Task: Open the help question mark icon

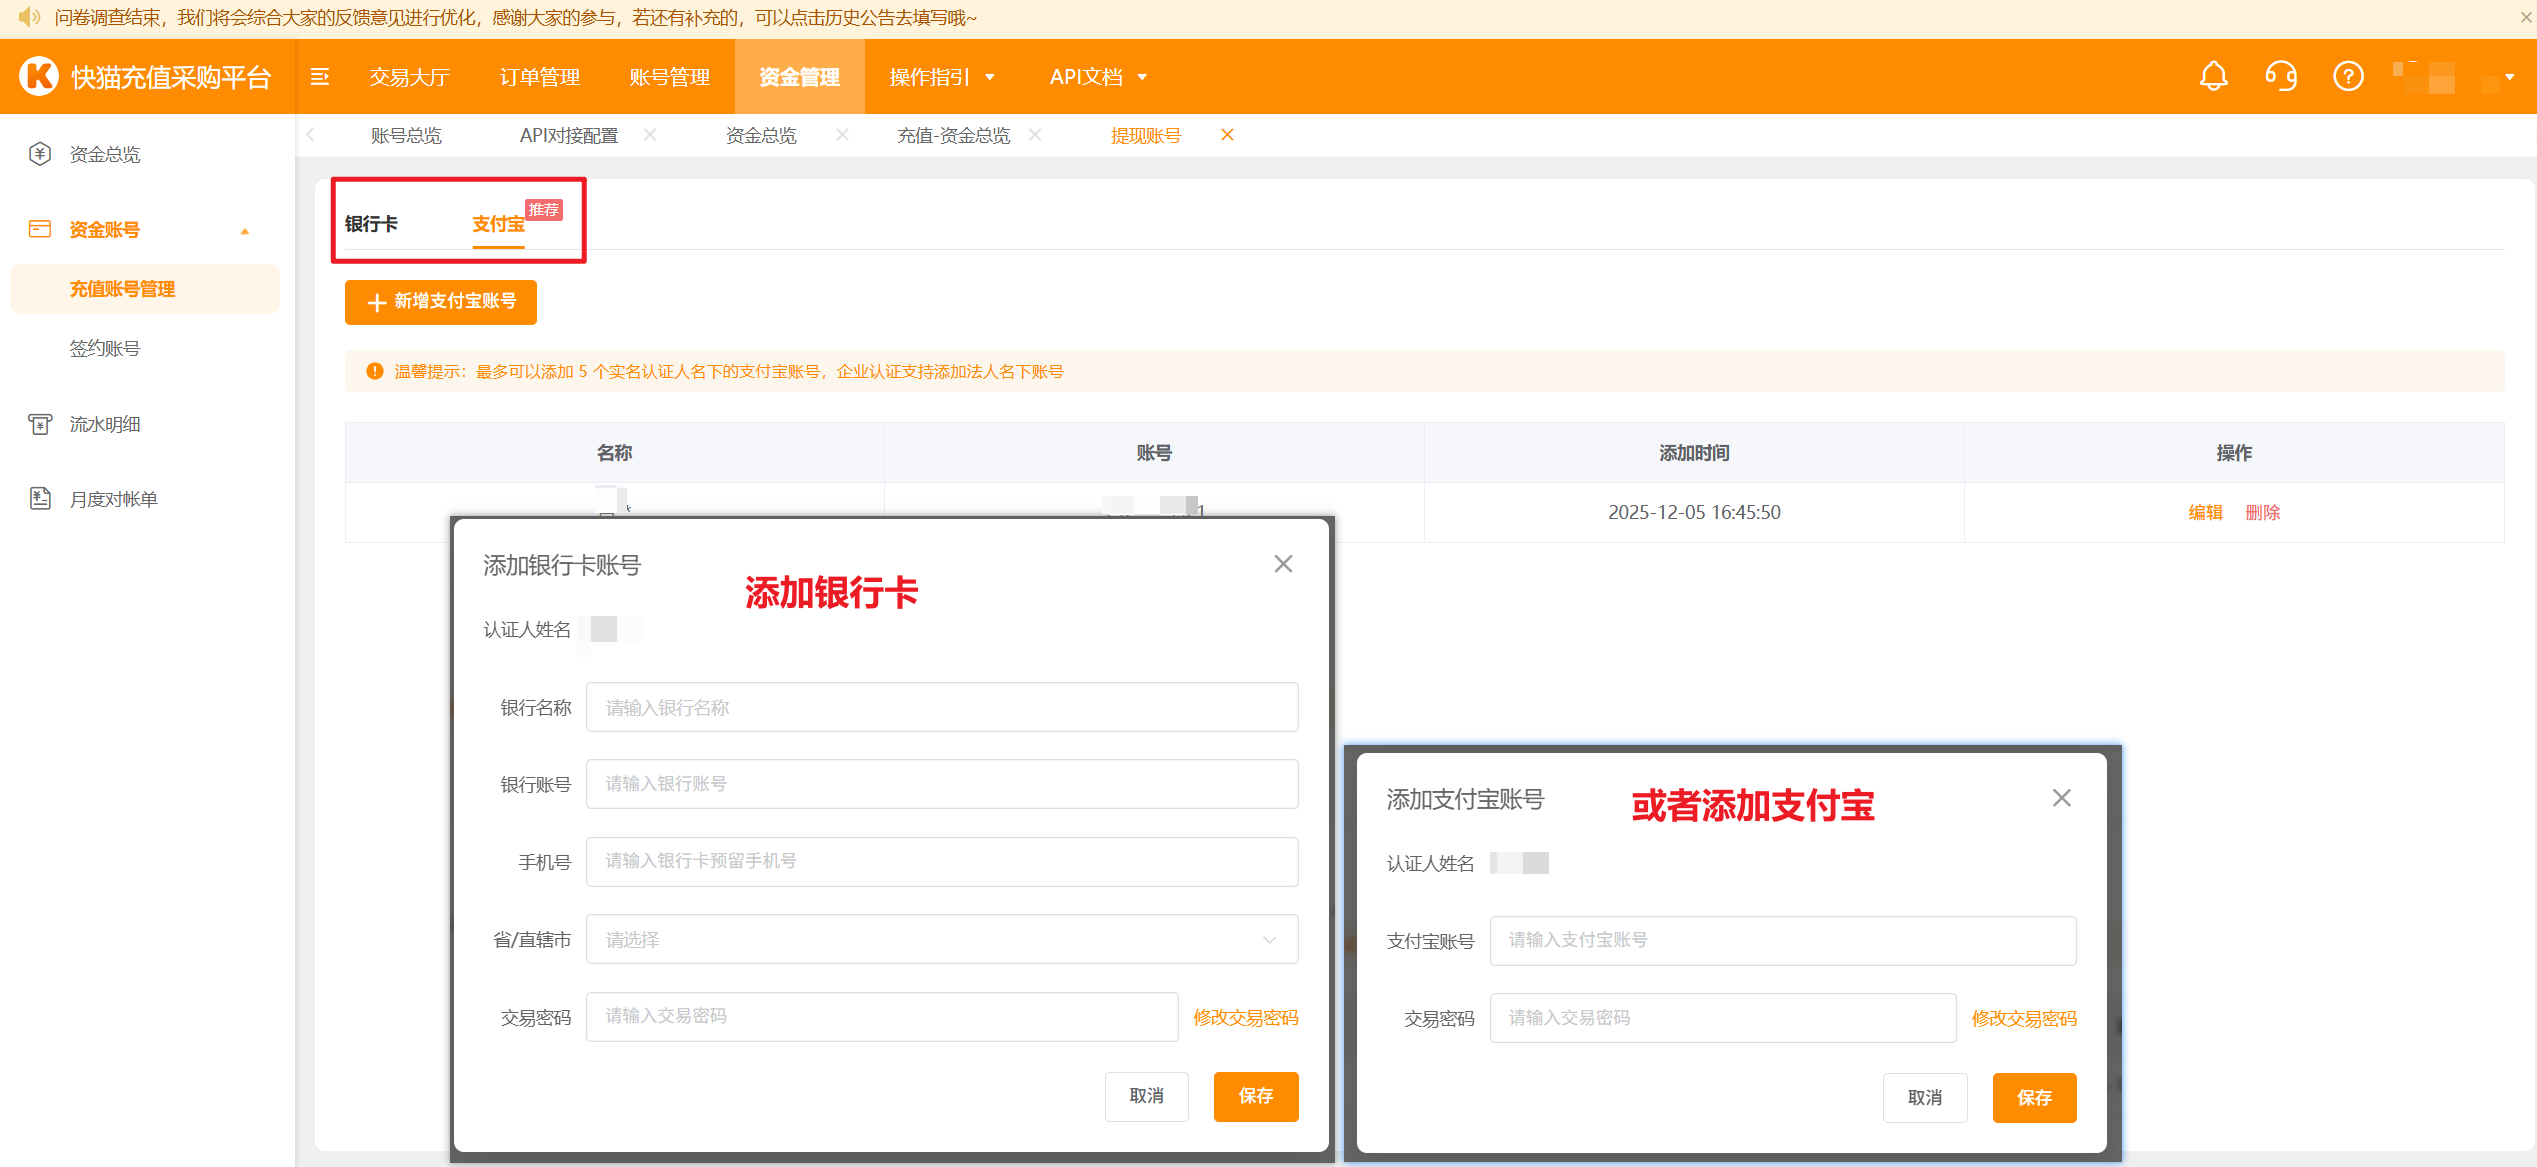Action: point(2348,77)
